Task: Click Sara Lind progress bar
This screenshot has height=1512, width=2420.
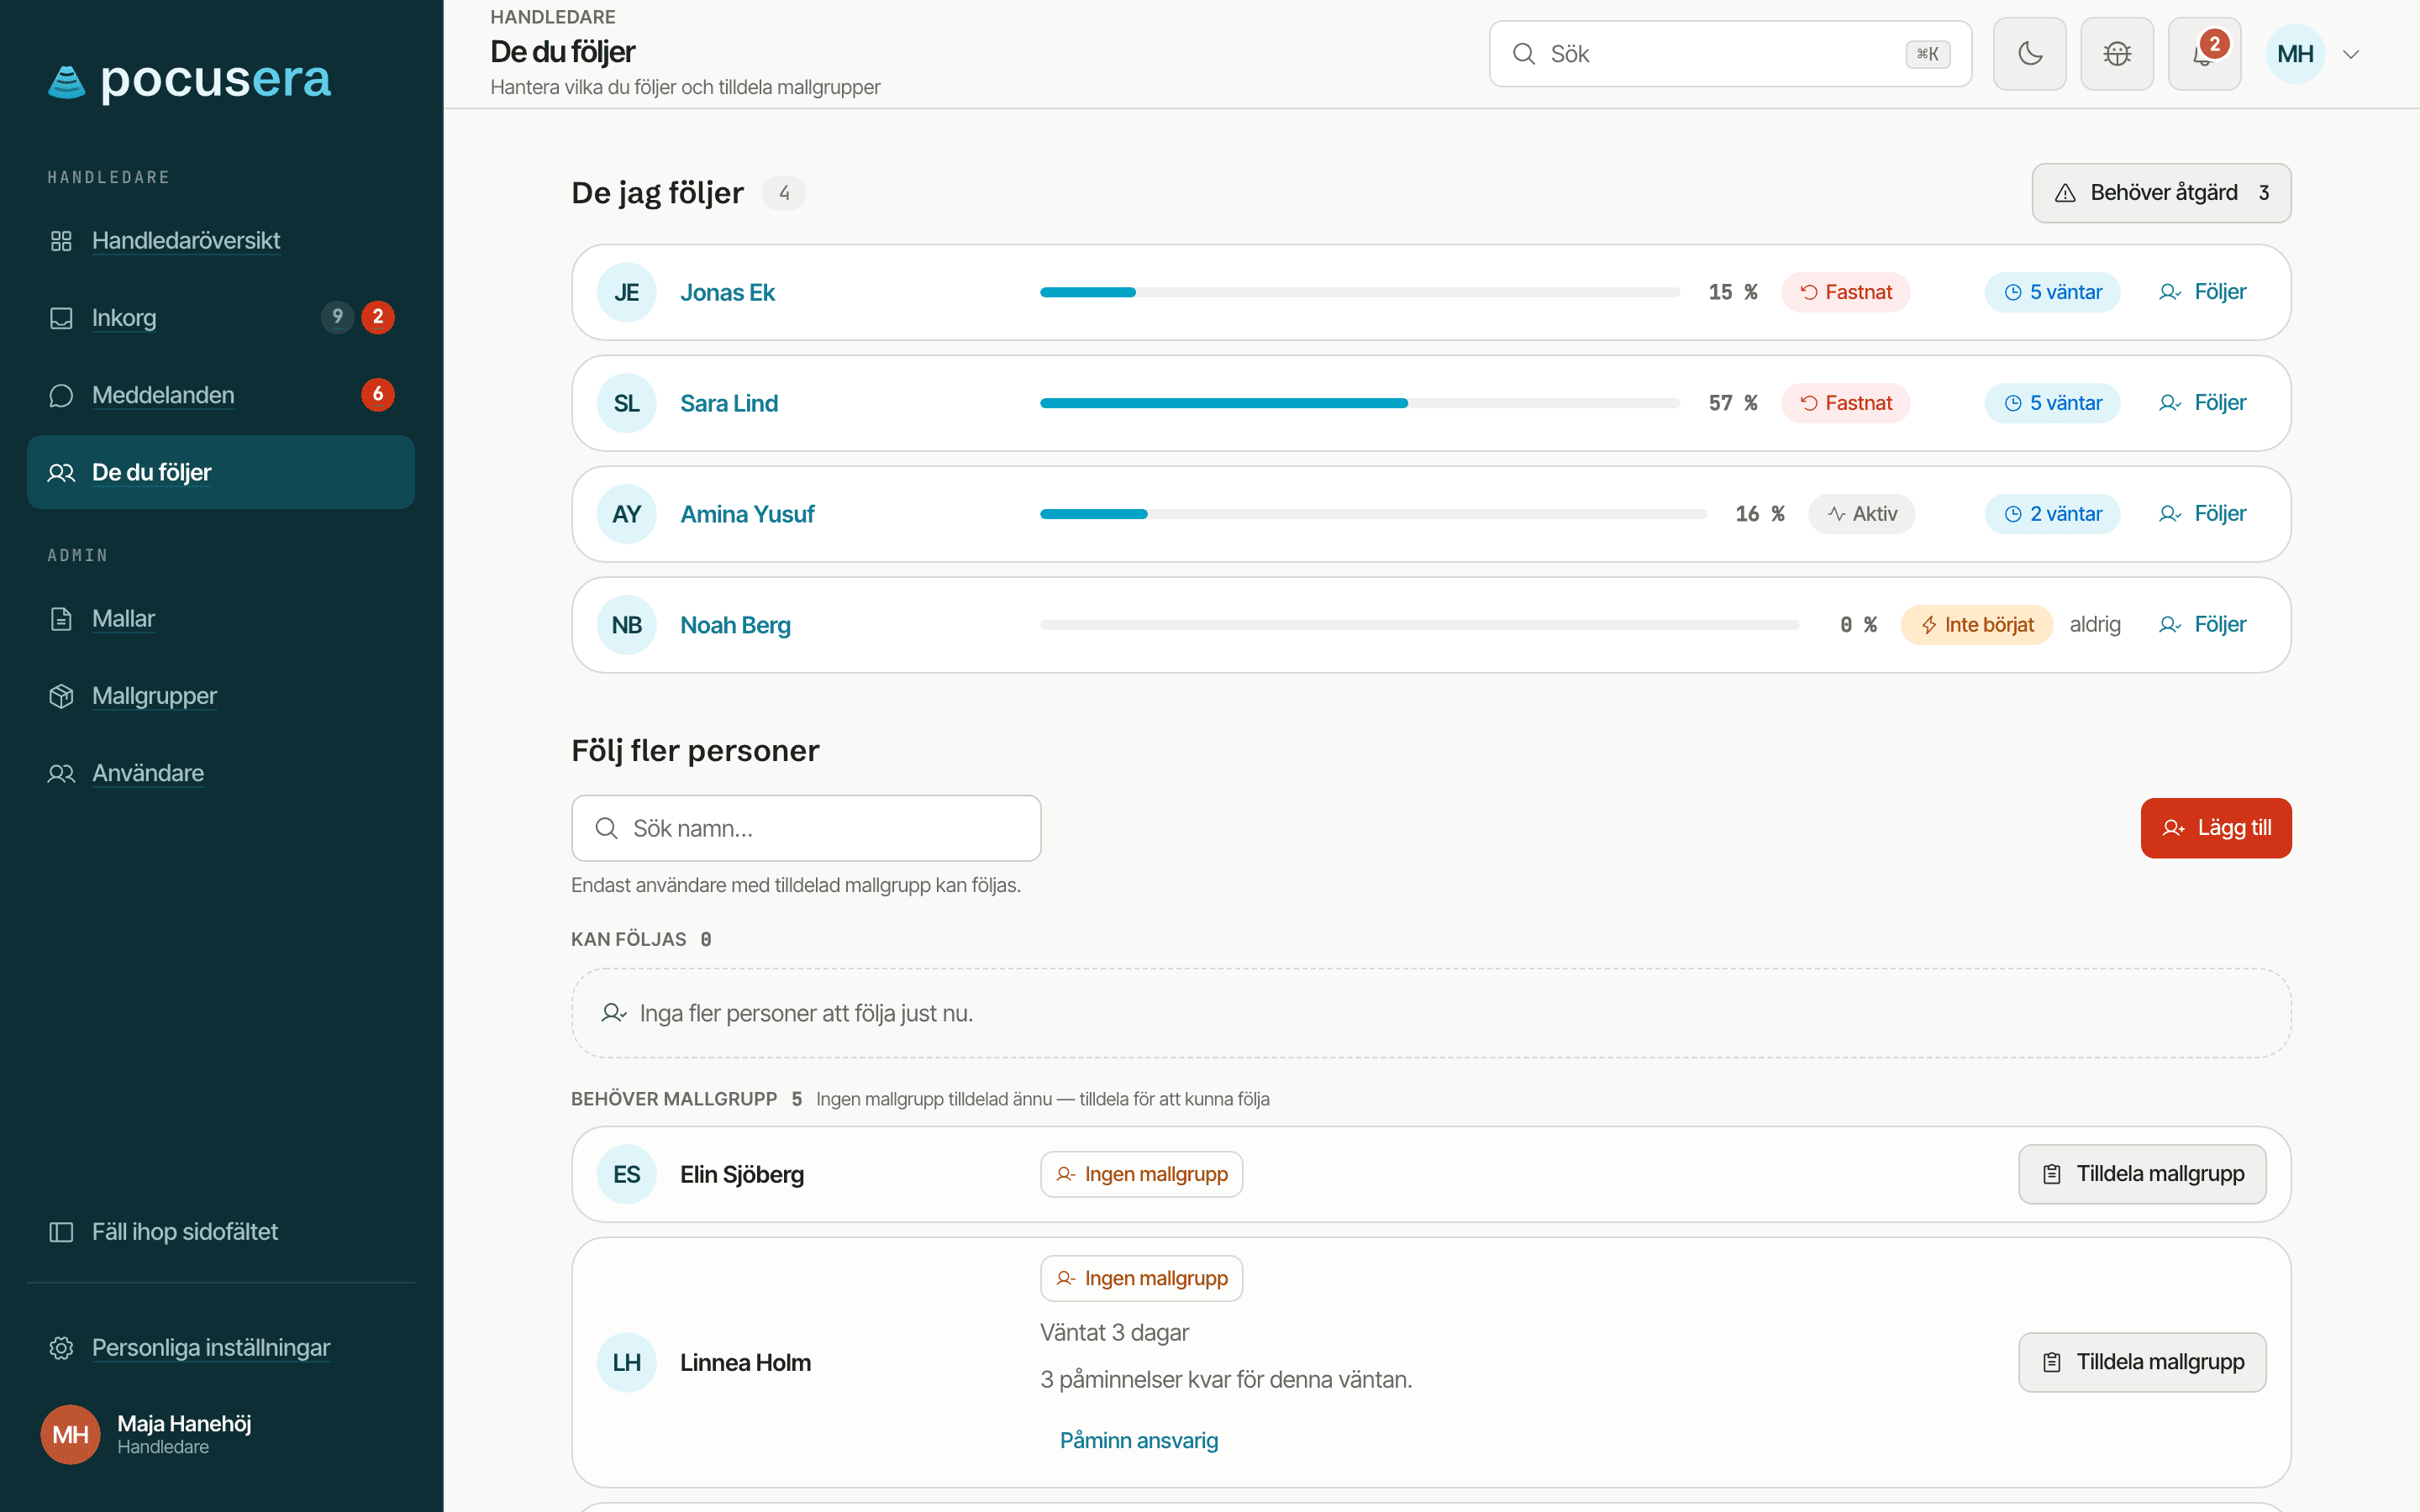Action: (x=1360, y=403)
